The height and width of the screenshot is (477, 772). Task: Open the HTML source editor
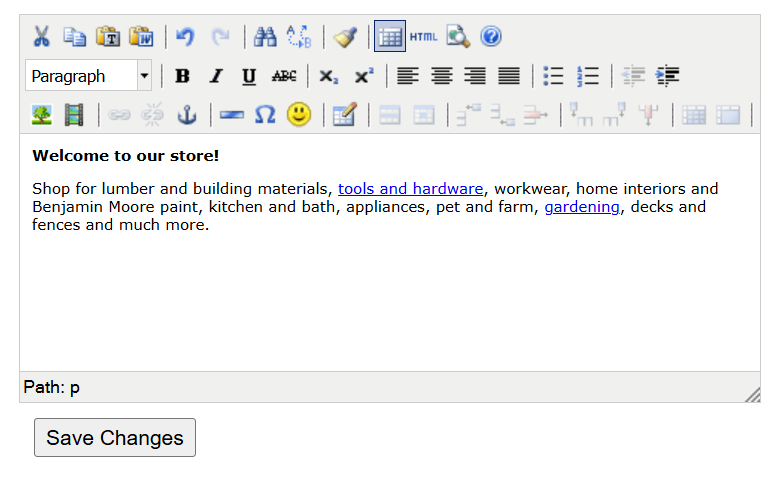pyautogui.click(x=423, y=37)
